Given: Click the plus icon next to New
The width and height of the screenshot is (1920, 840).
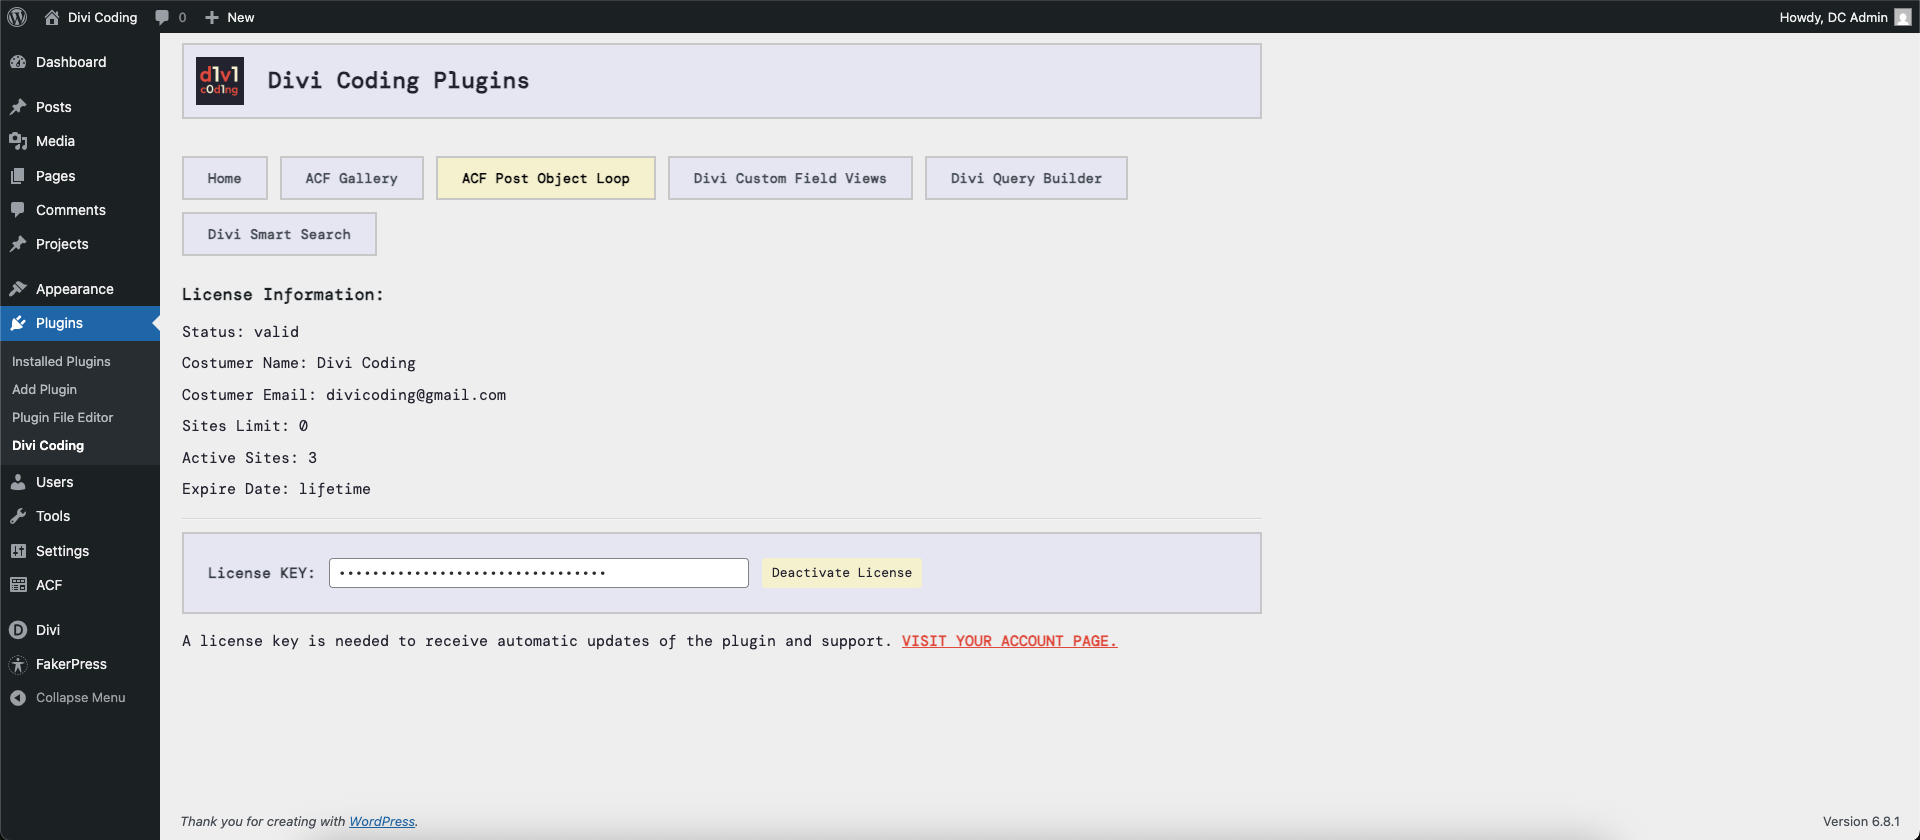Looking at the screenshot, I should (212, 17).
